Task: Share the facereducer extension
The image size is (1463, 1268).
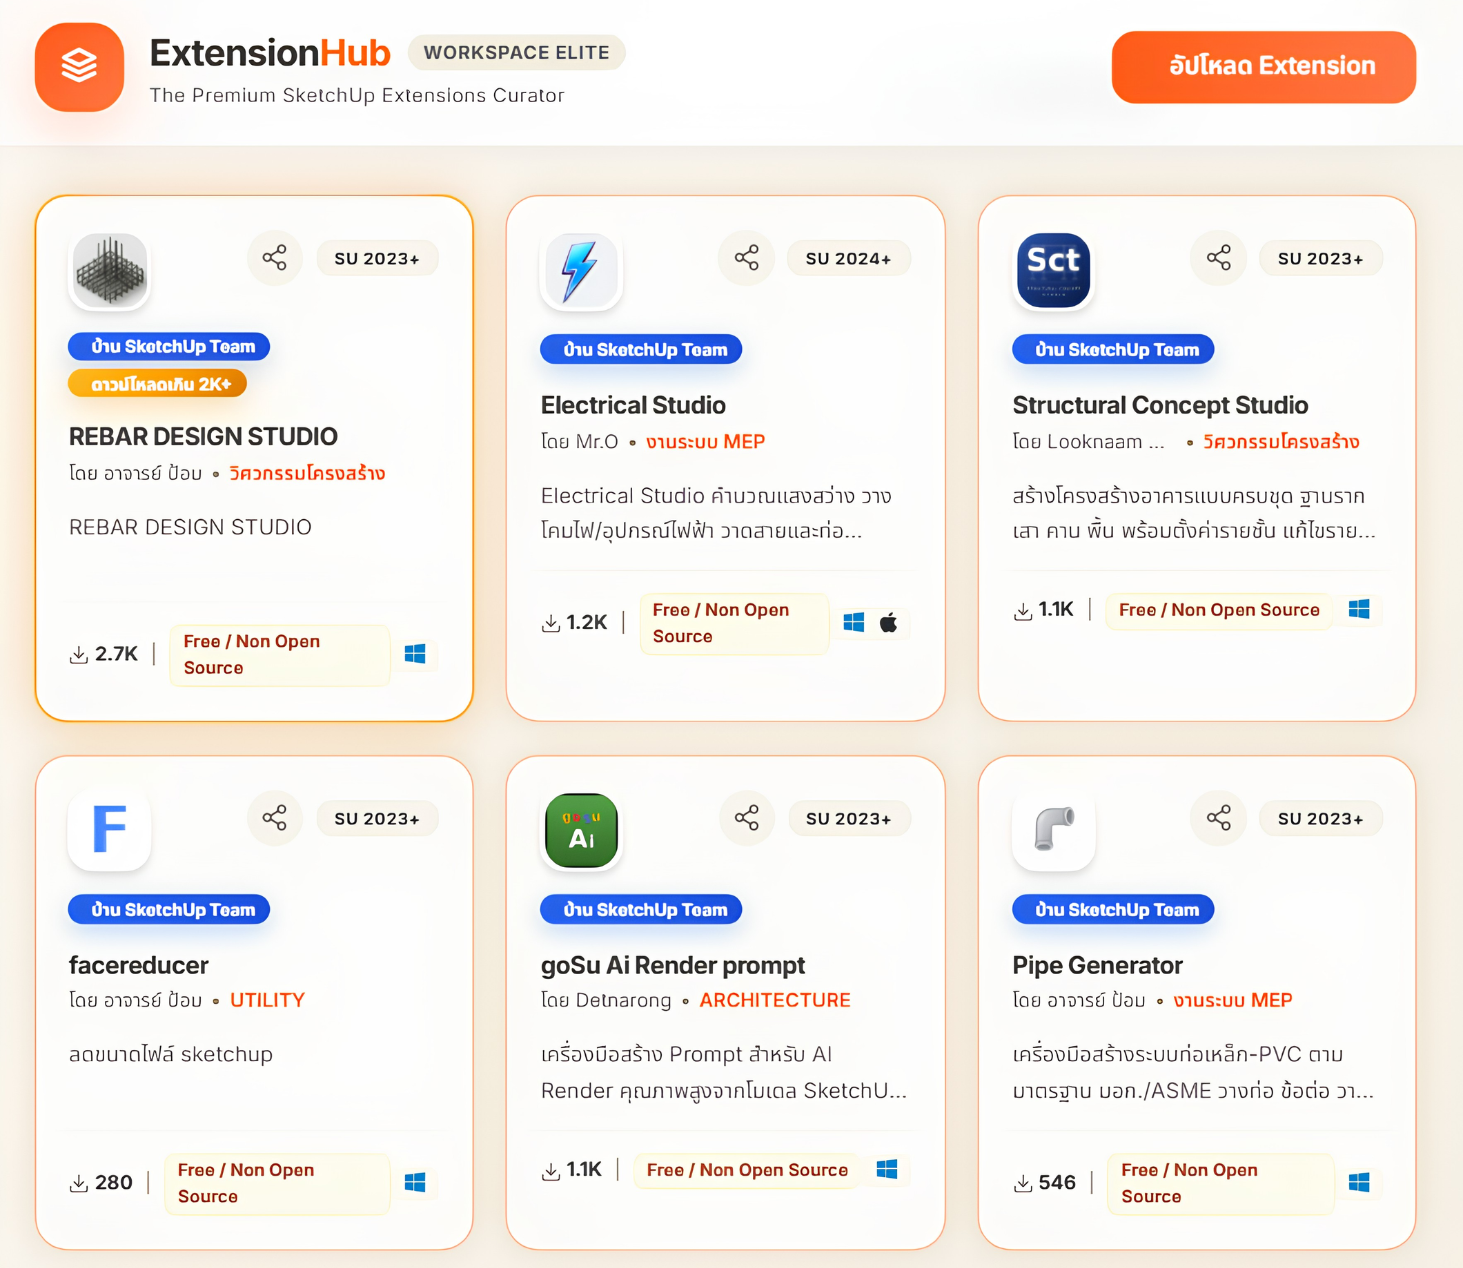Action: pyautogui.click(x=274, y=818)
